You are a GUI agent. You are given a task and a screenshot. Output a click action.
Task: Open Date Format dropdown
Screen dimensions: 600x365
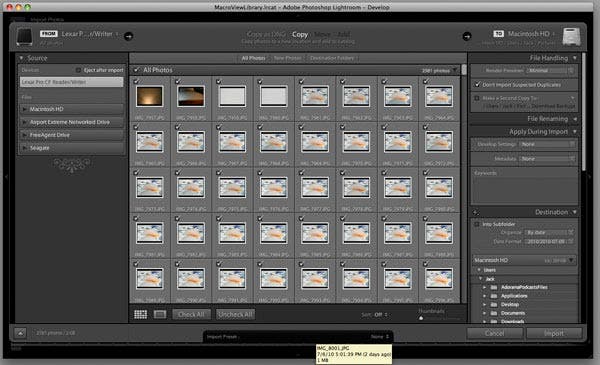coord(550,242)
